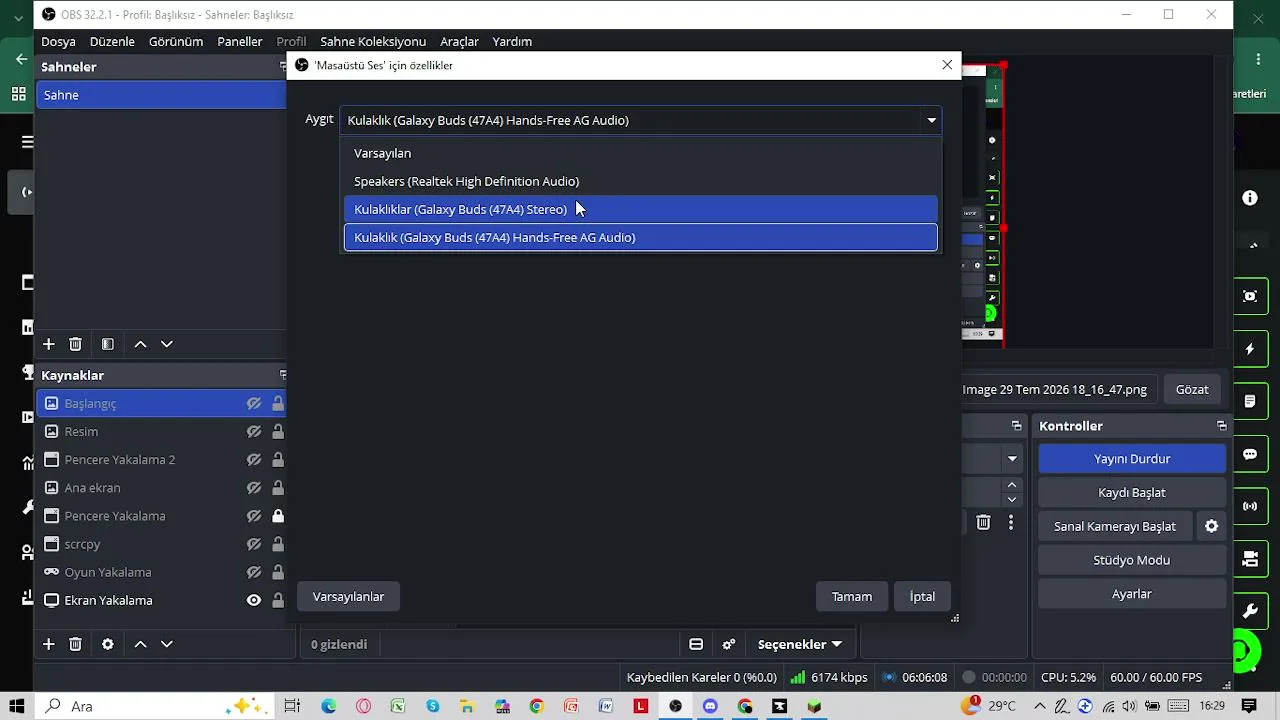Click the wrench icon in the right sidebar
The width and height of the screenshot is (1280, 720).
point(1250,611)
